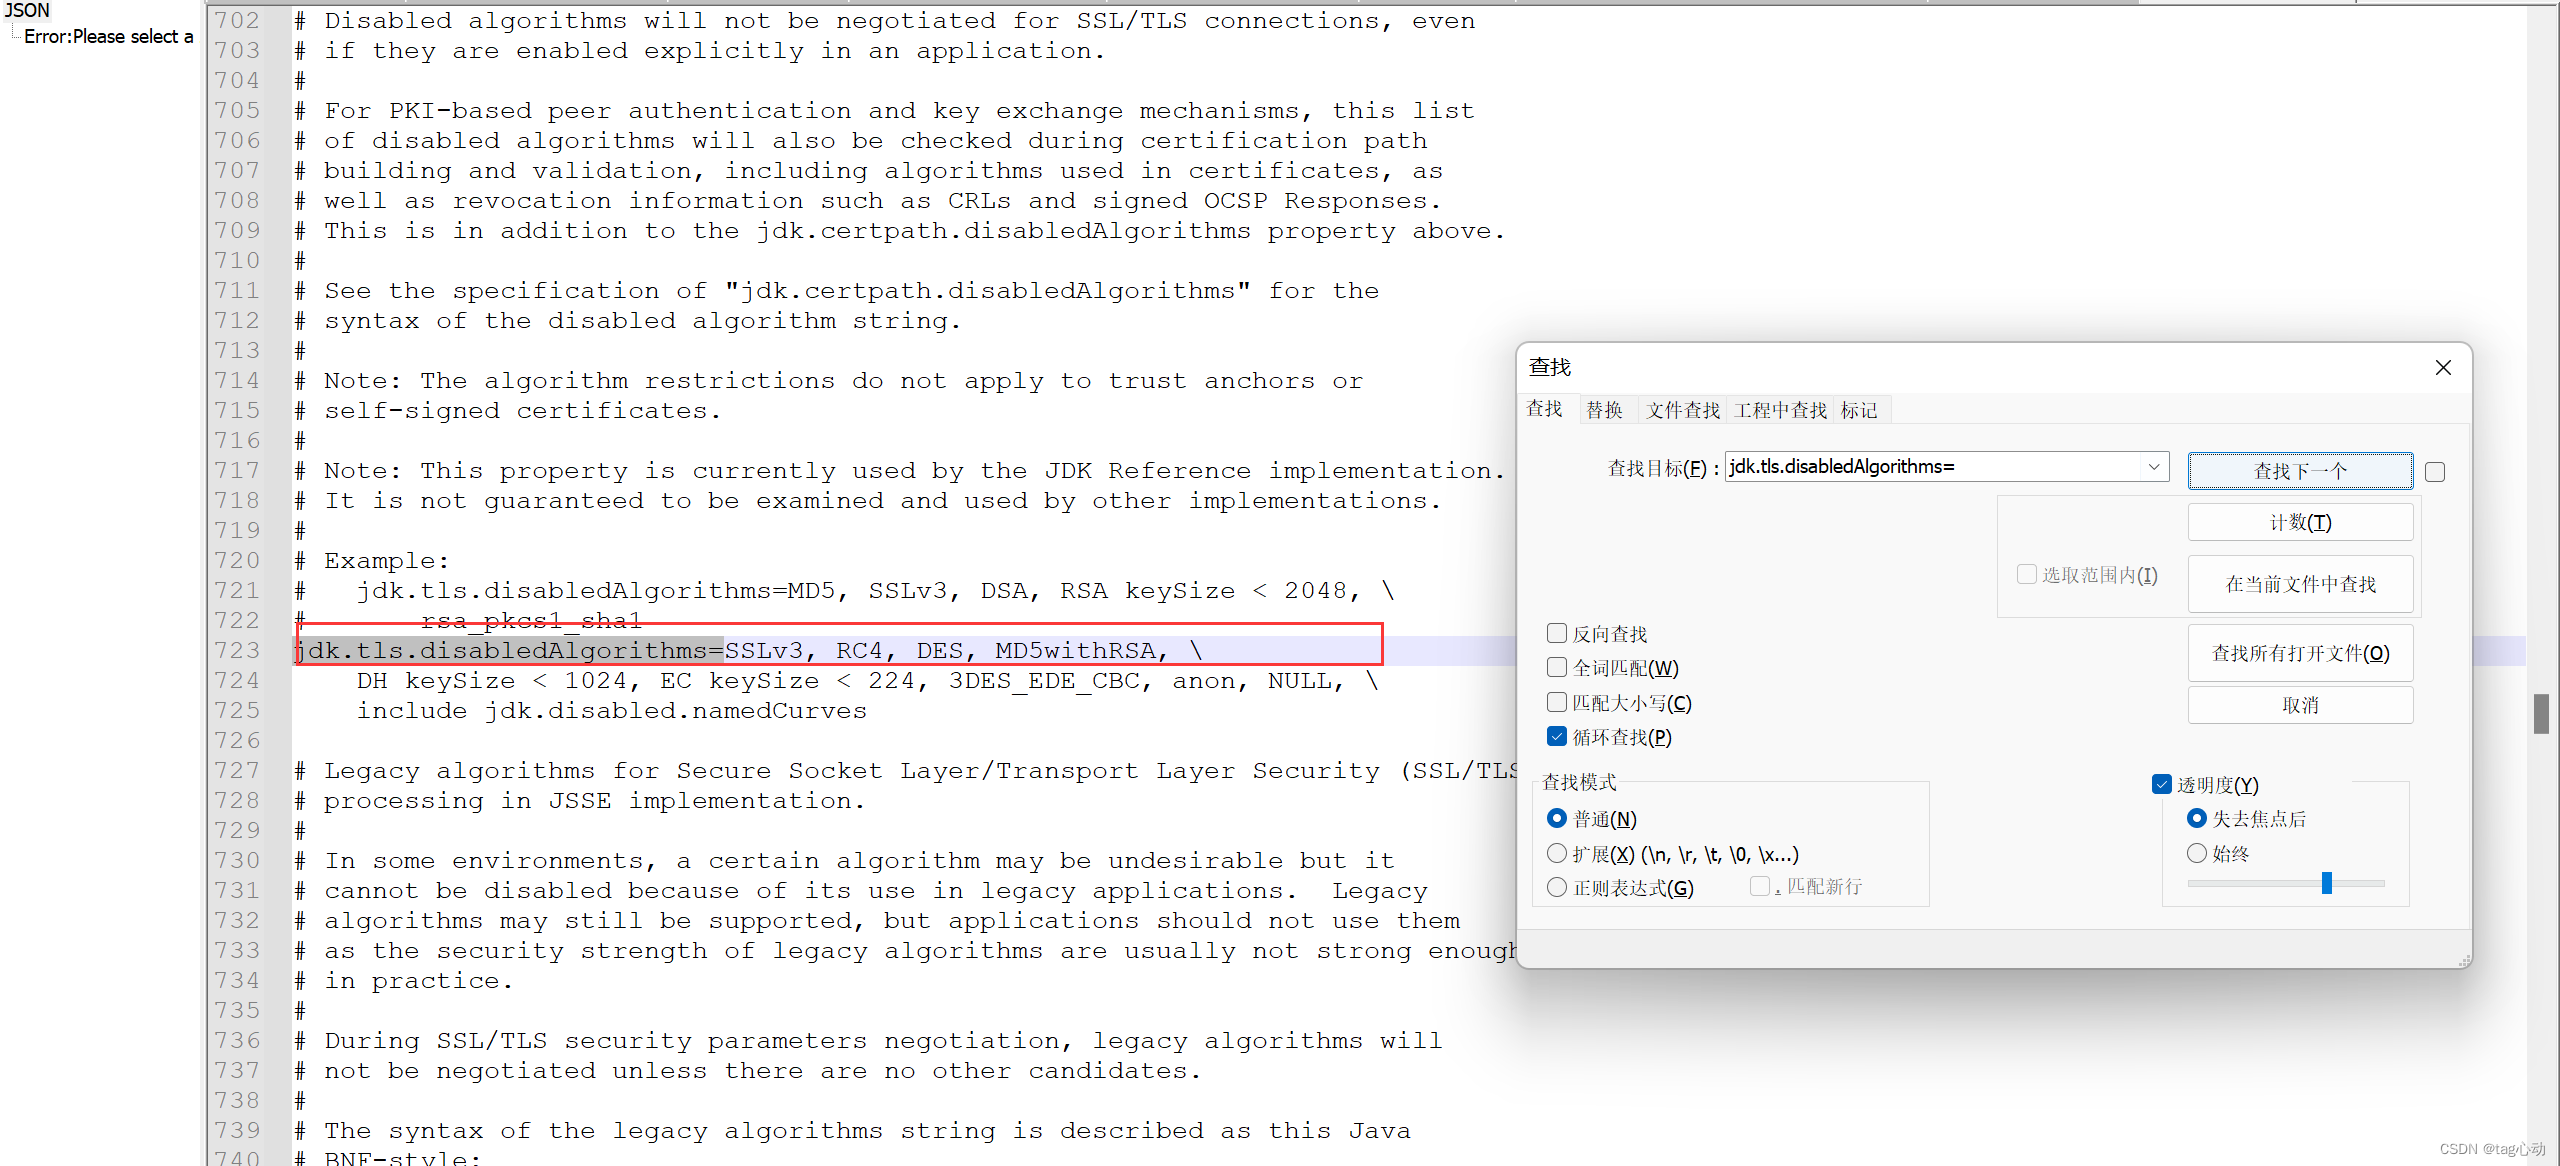The height and width of the screenshot is (1166, 2560).
Task: Click the 查找下一个 find next button
Action: 2299,471
